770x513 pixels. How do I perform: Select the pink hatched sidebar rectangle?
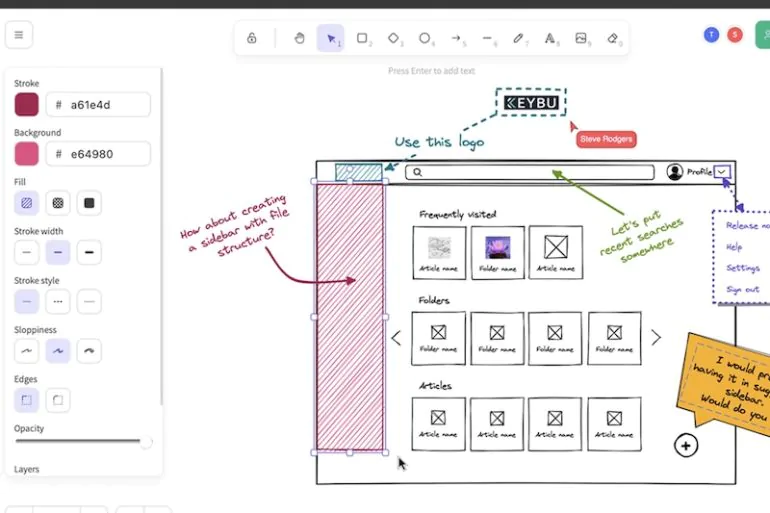coord(350,317)
